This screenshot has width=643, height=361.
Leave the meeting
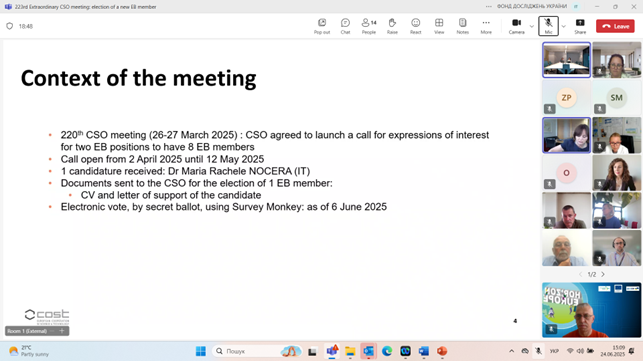(x=615, y=26)
